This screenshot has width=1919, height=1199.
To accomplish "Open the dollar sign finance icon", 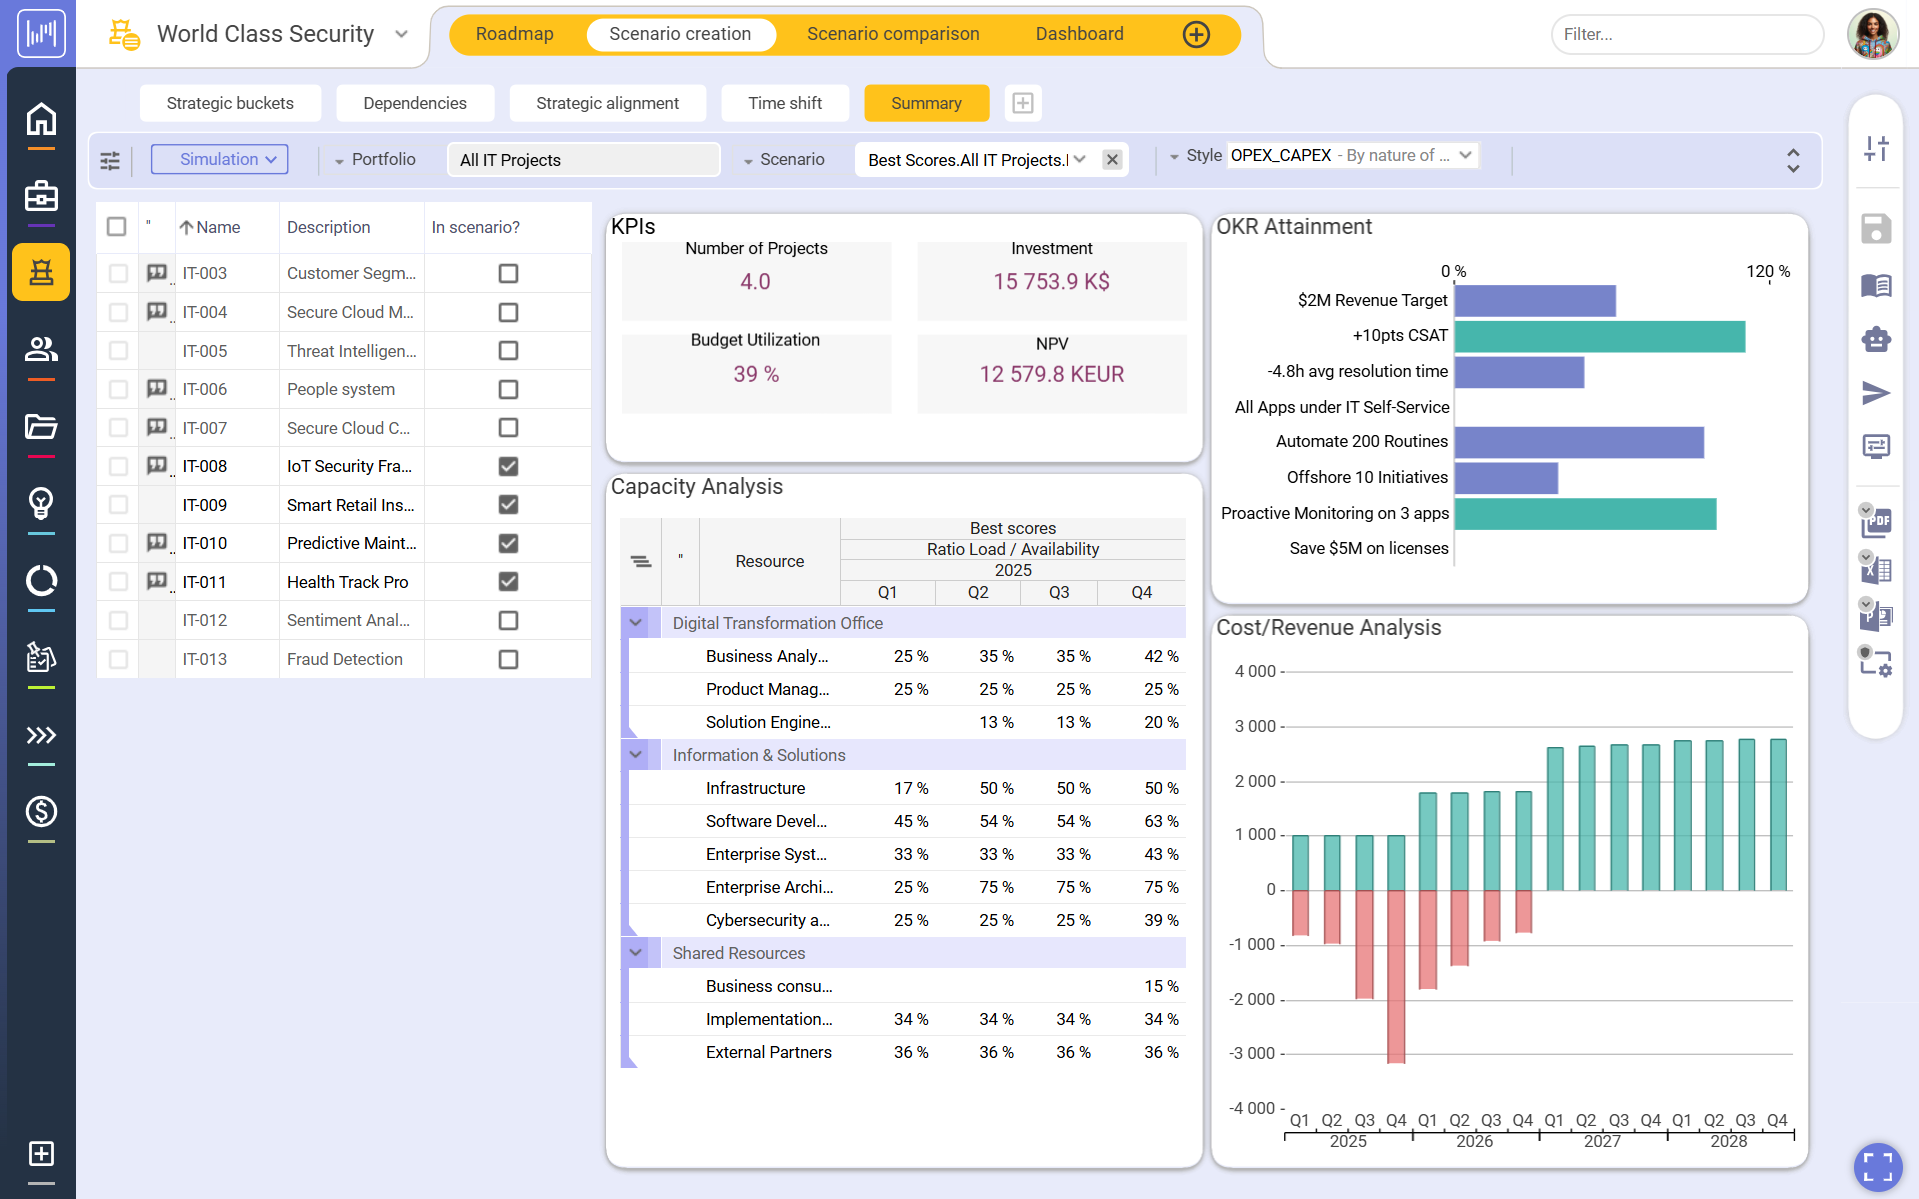I will coord(41,811).
